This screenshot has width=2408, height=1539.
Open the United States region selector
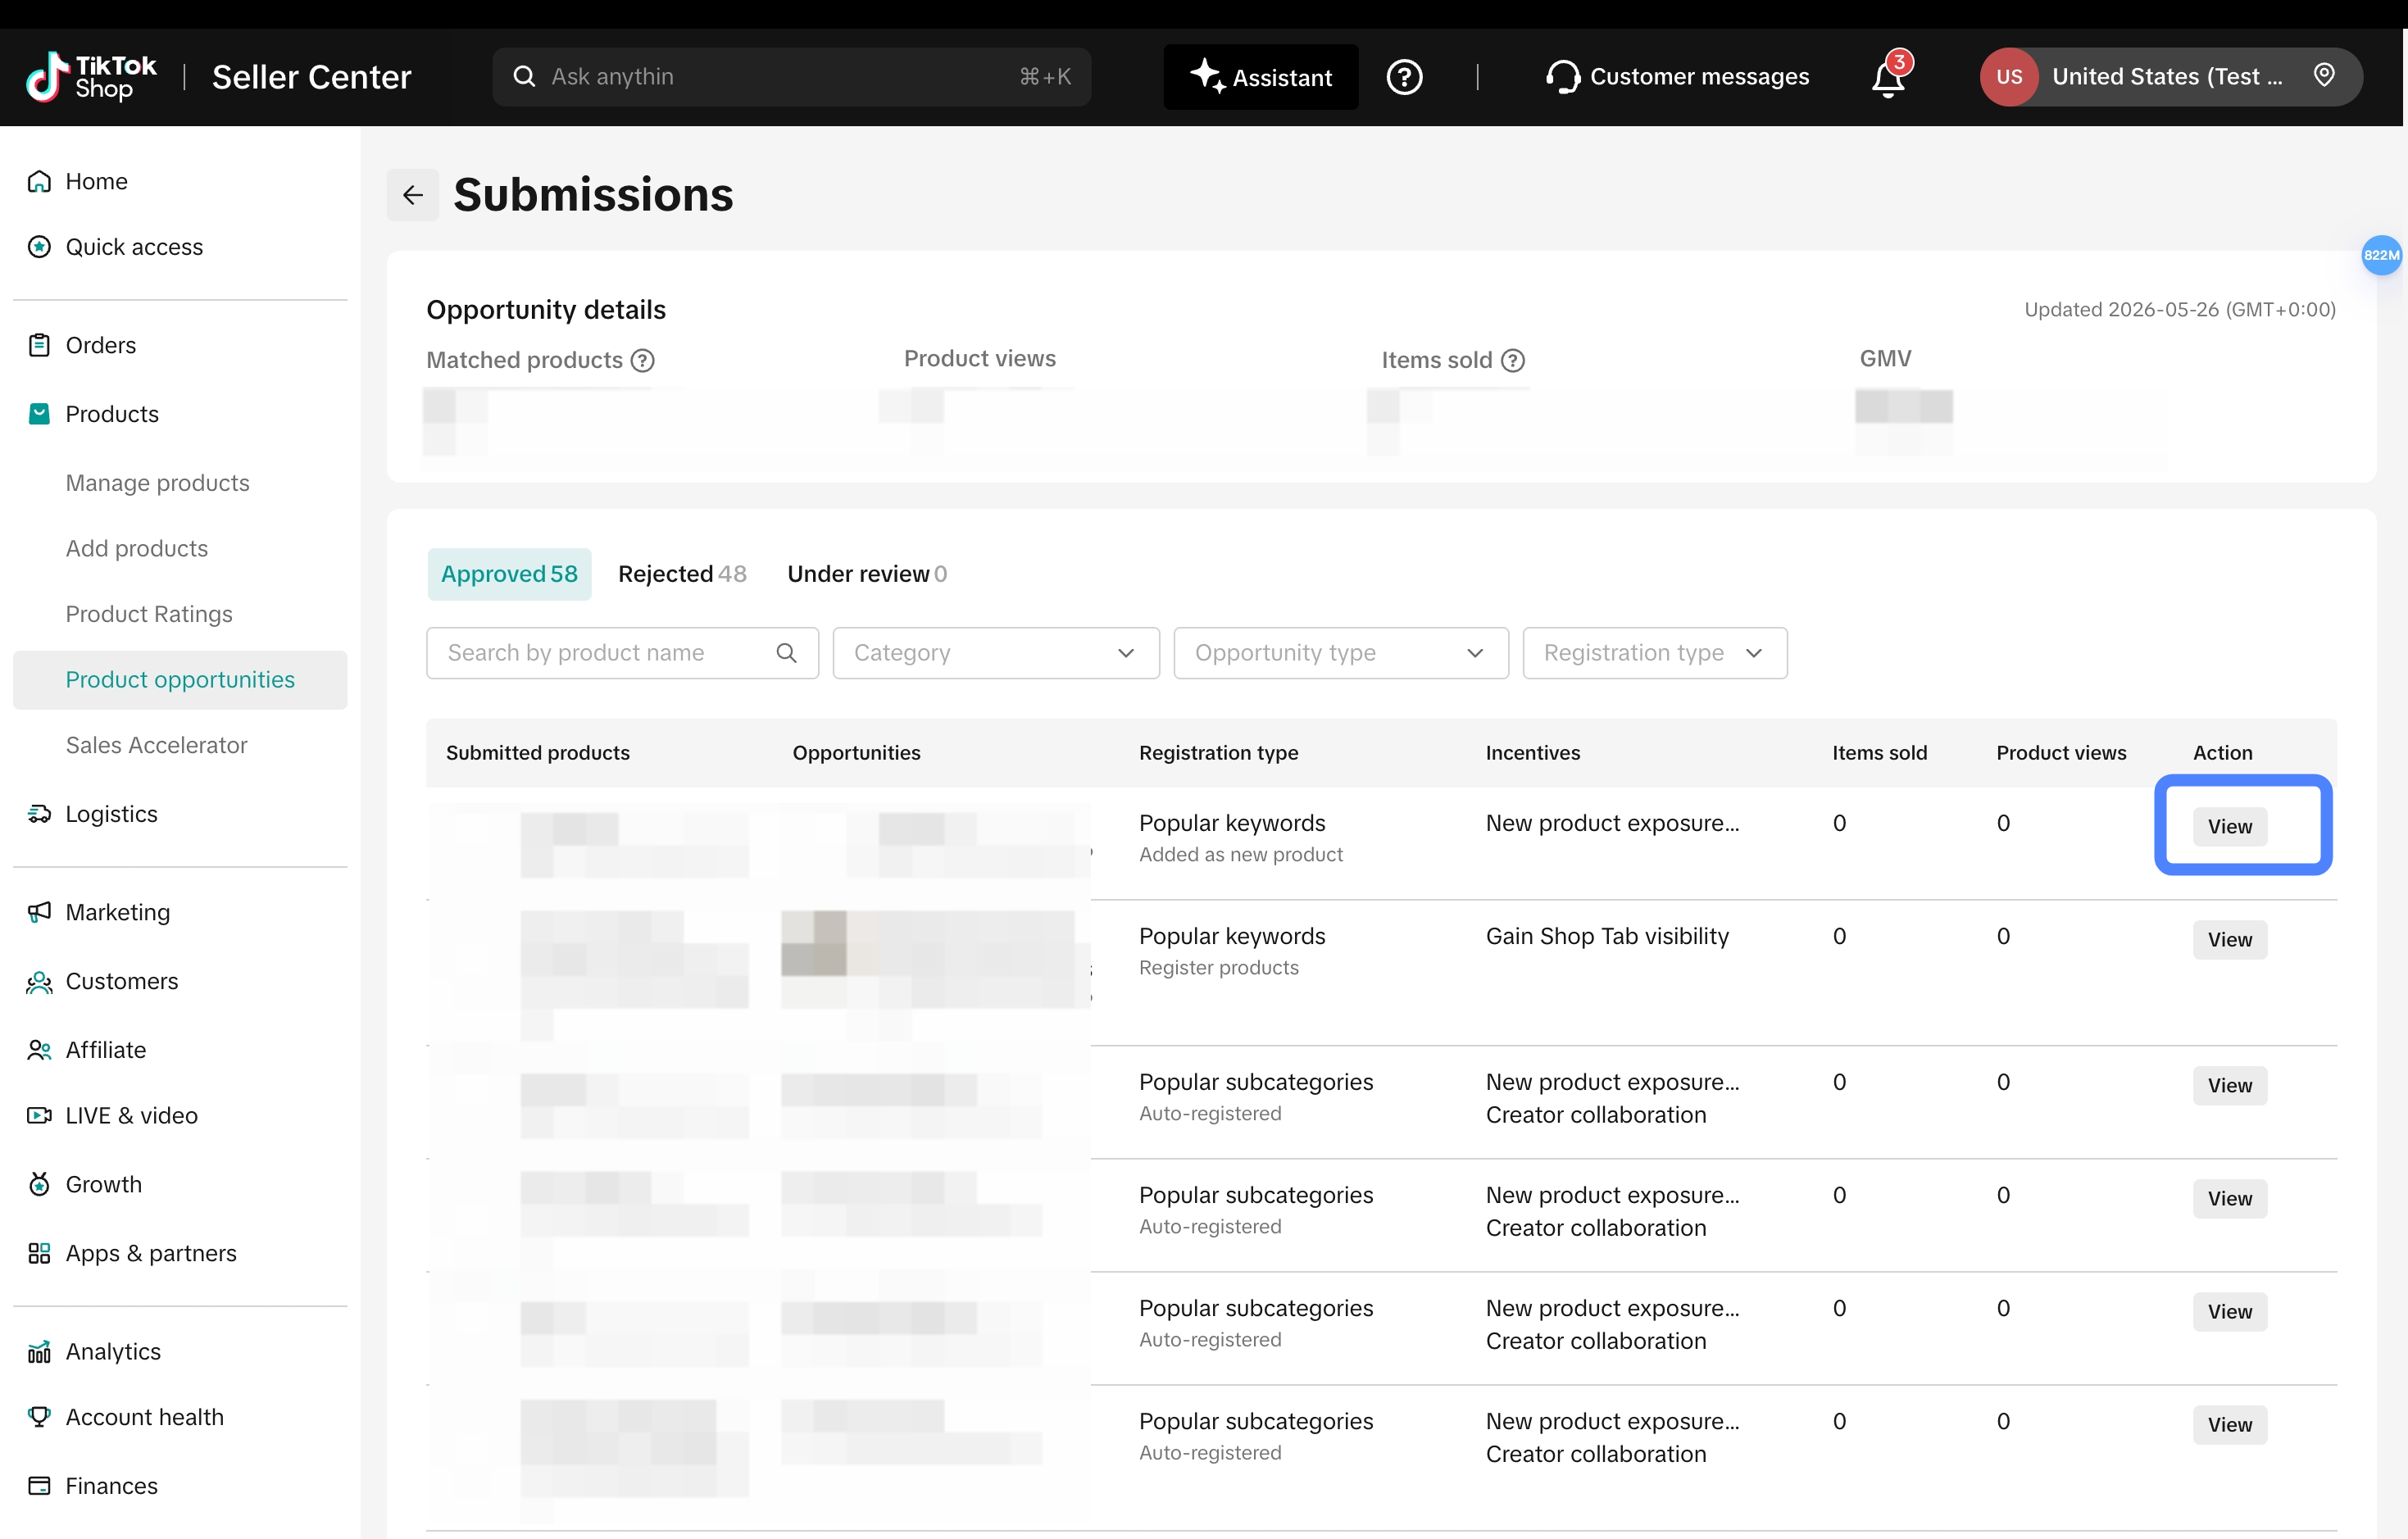click(x=2170, y=77)
